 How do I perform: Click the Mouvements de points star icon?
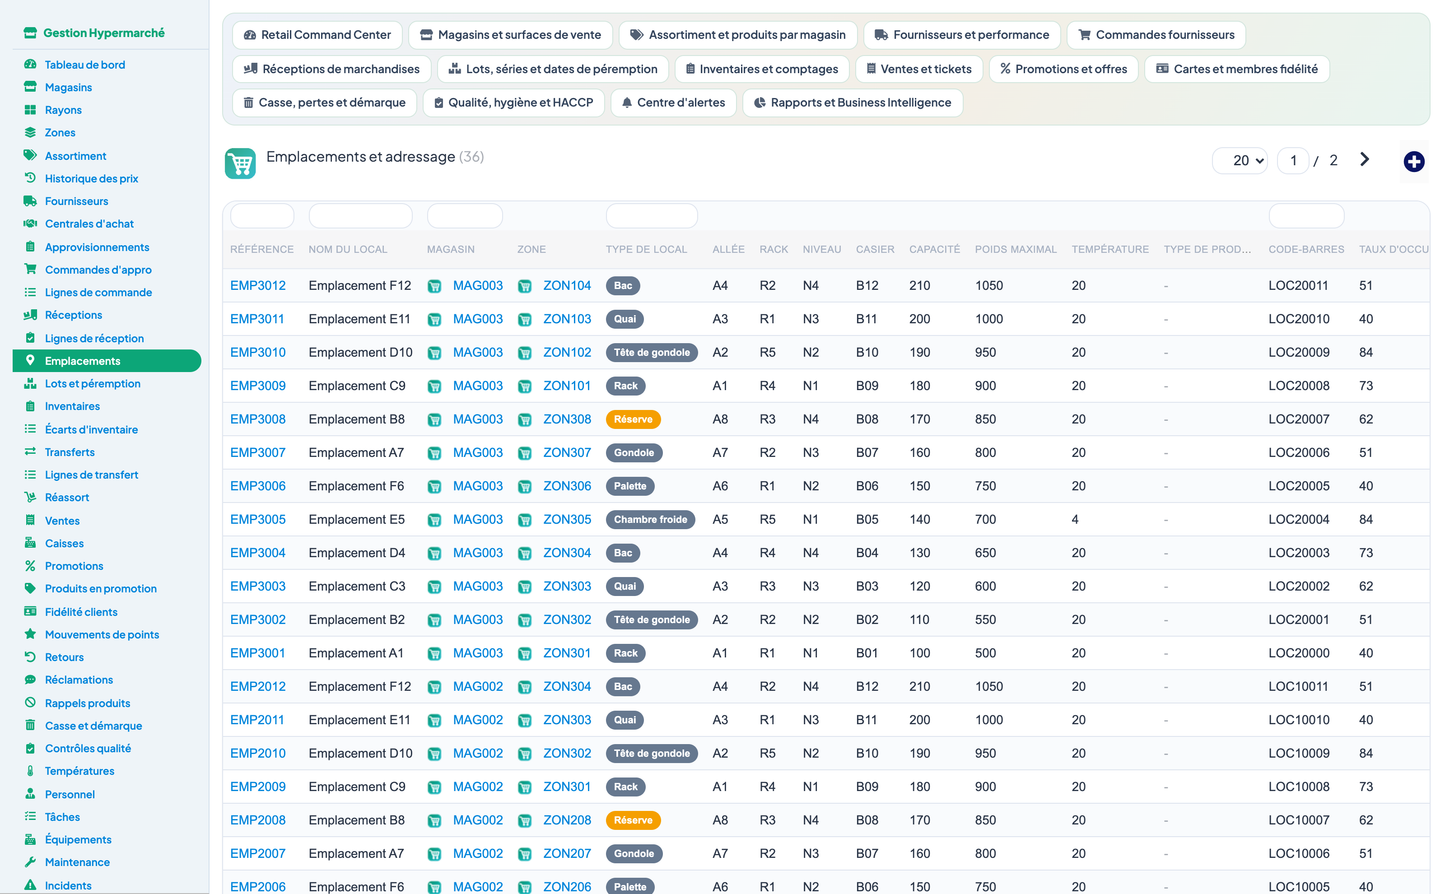pyautogui.click(x=30, y=634)
